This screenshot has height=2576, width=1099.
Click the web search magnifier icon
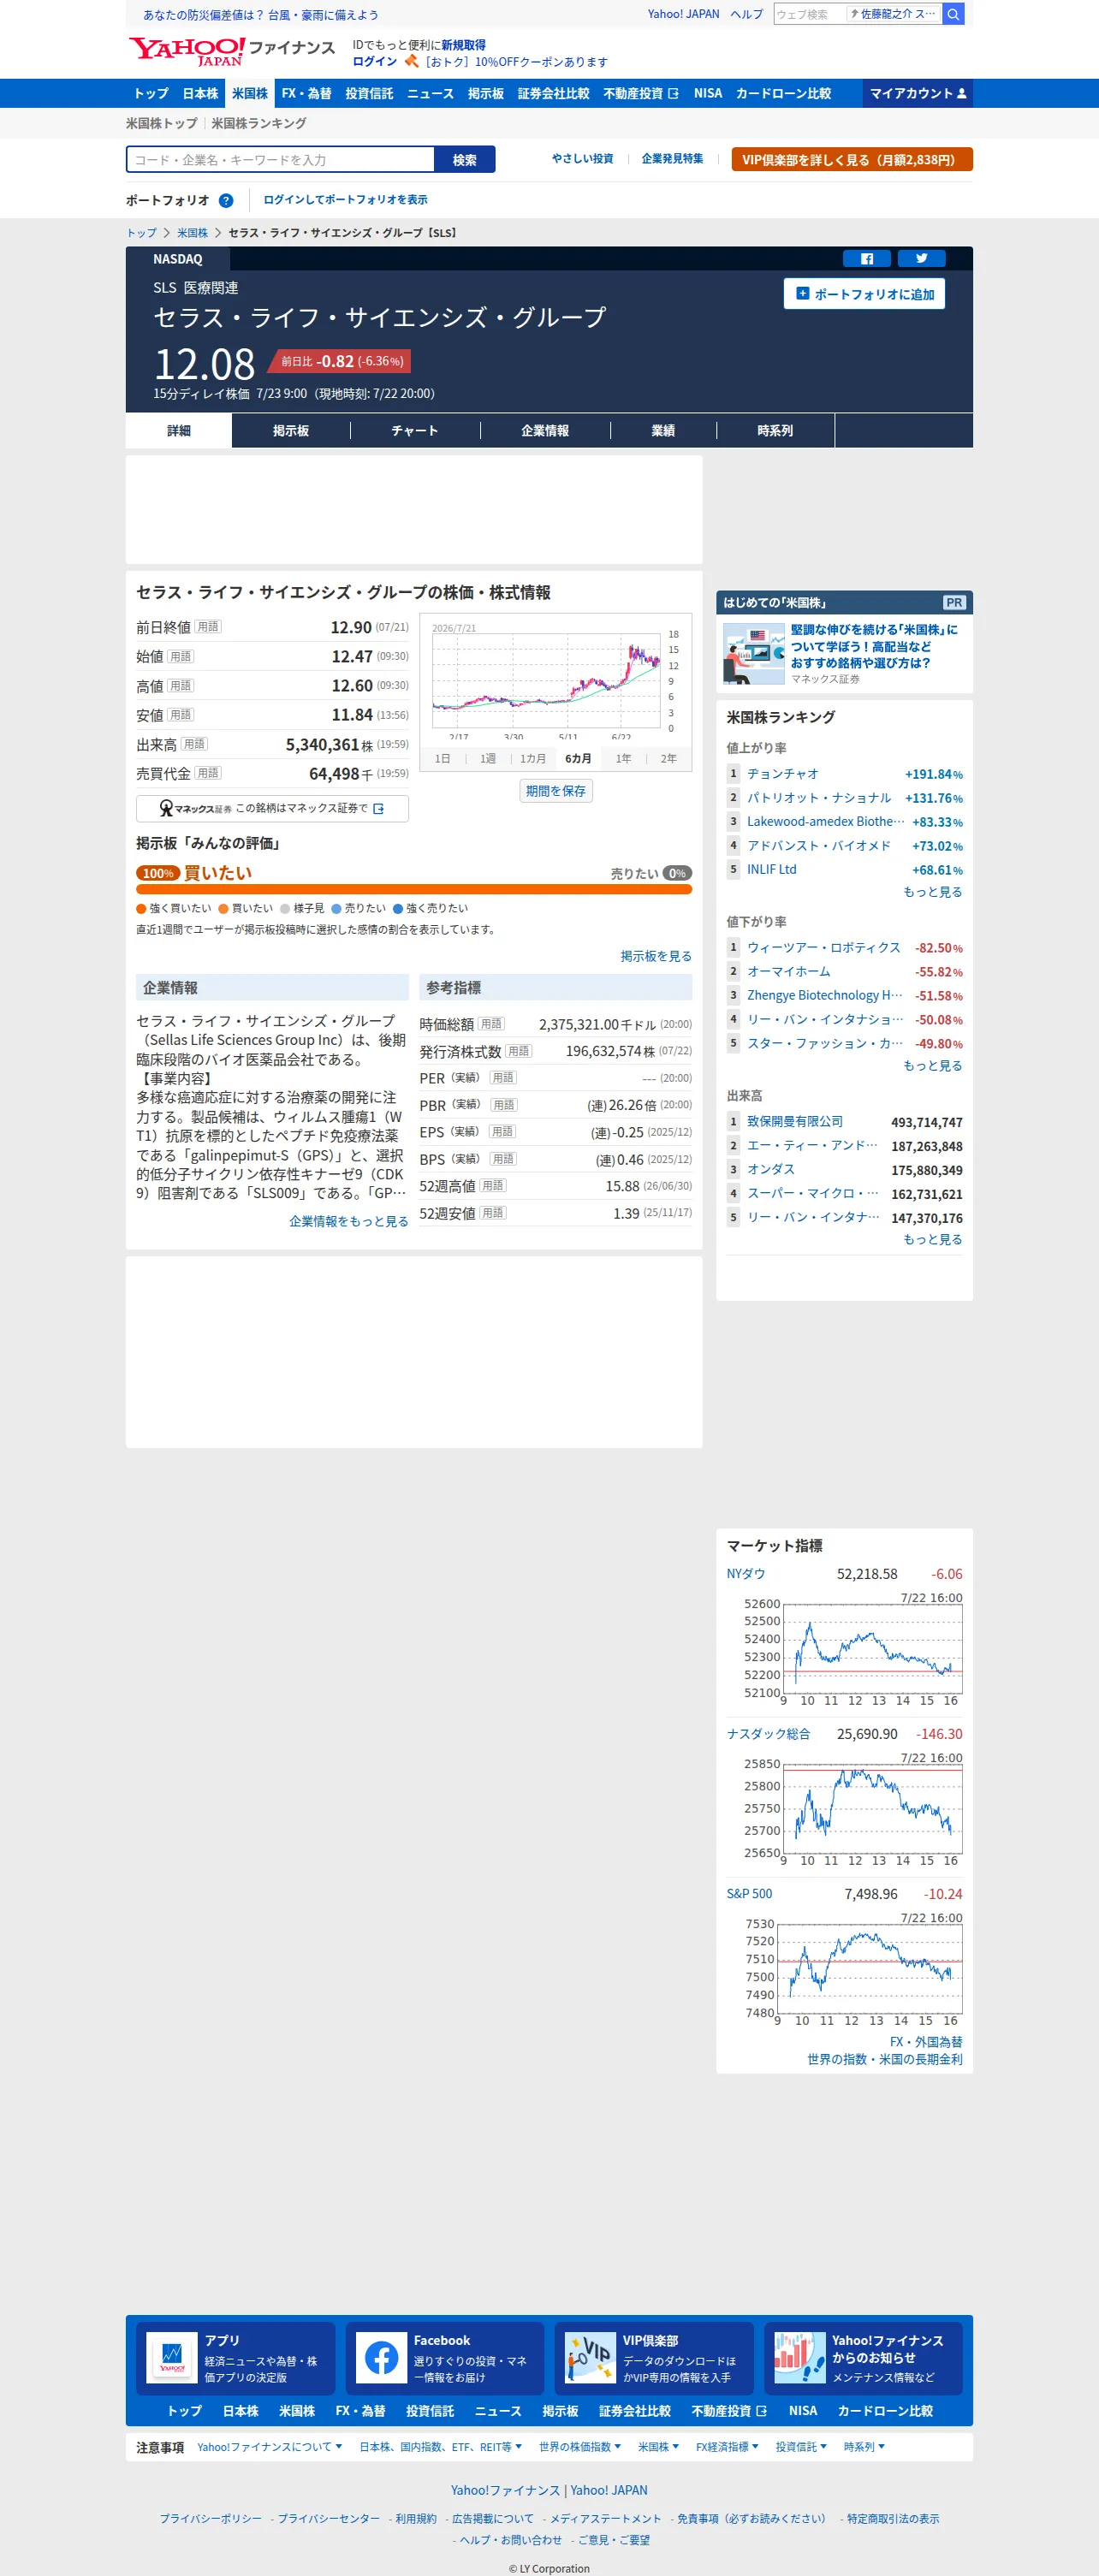tap(953, 14)
